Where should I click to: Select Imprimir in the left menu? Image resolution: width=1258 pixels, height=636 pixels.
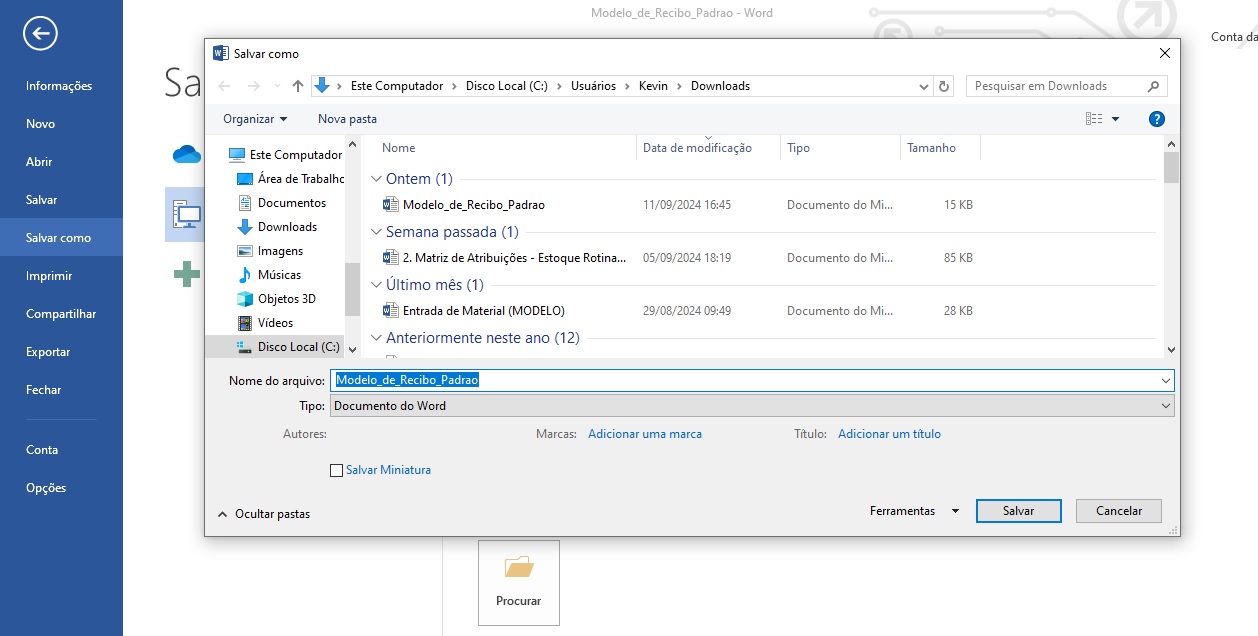tap(49, 276)
